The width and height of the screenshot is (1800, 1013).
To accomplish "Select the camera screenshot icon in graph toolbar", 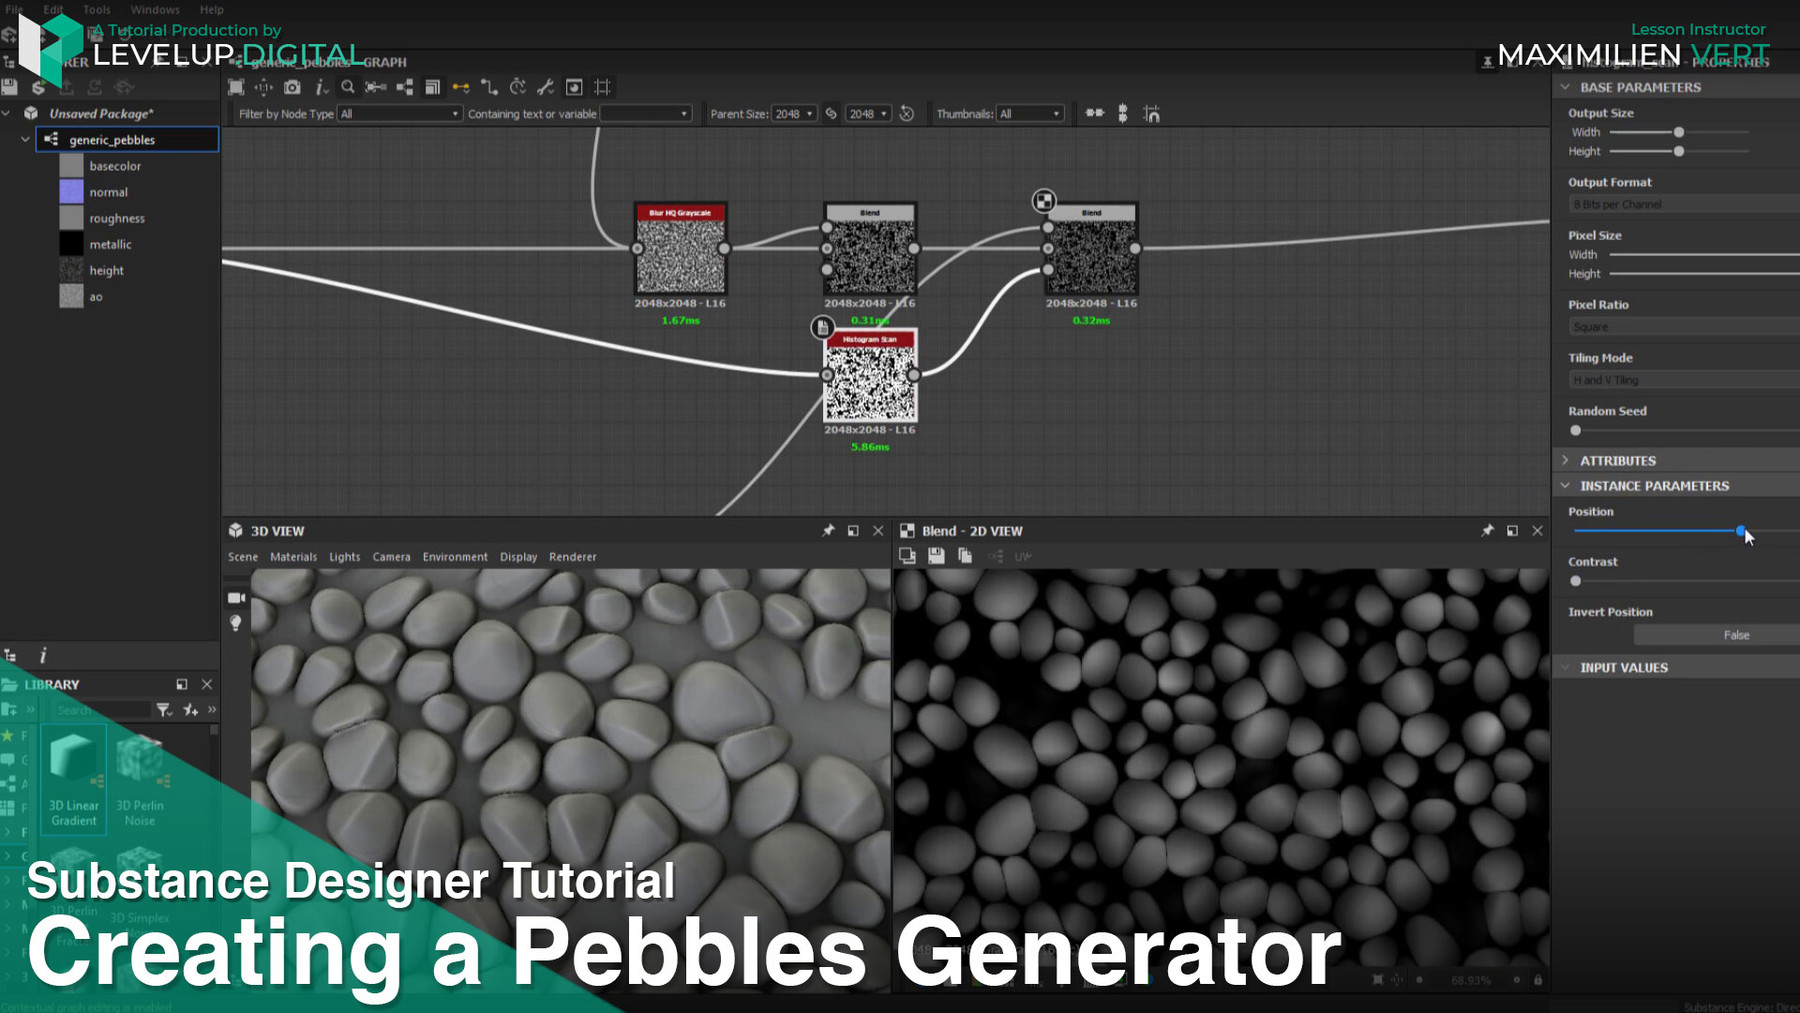I will coord(291,87).
